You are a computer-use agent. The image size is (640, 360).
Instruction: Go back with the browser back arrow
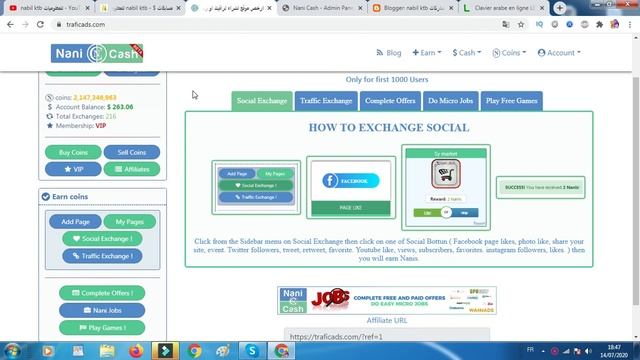[x=10, y=24]
